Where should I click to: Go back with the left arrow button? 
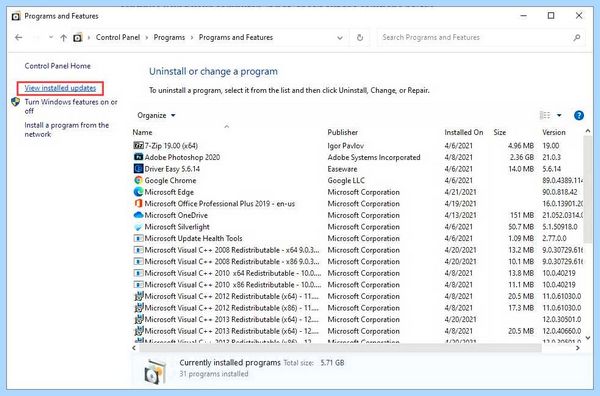18,37
